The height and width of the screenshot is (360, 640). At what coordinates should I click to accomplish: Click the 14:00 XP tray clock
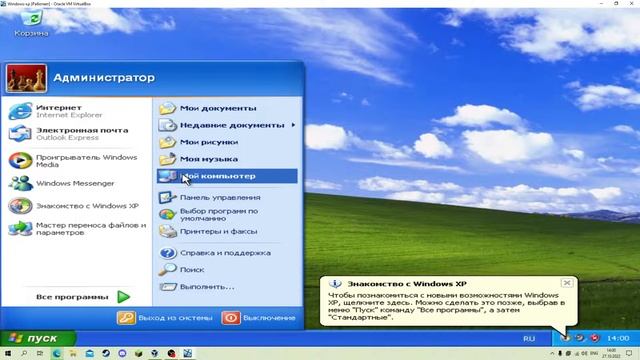tap(618, 338)
